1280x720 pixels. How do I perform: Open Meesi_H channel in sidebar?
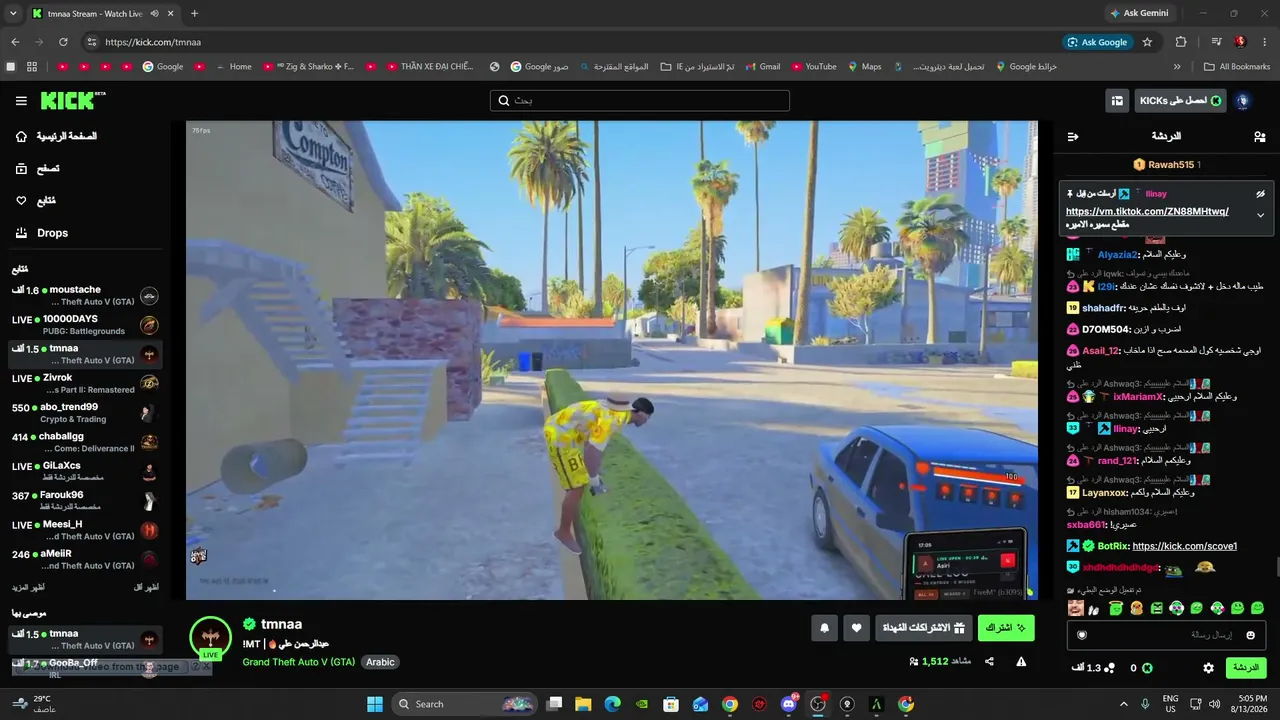(x=85, y=530)
